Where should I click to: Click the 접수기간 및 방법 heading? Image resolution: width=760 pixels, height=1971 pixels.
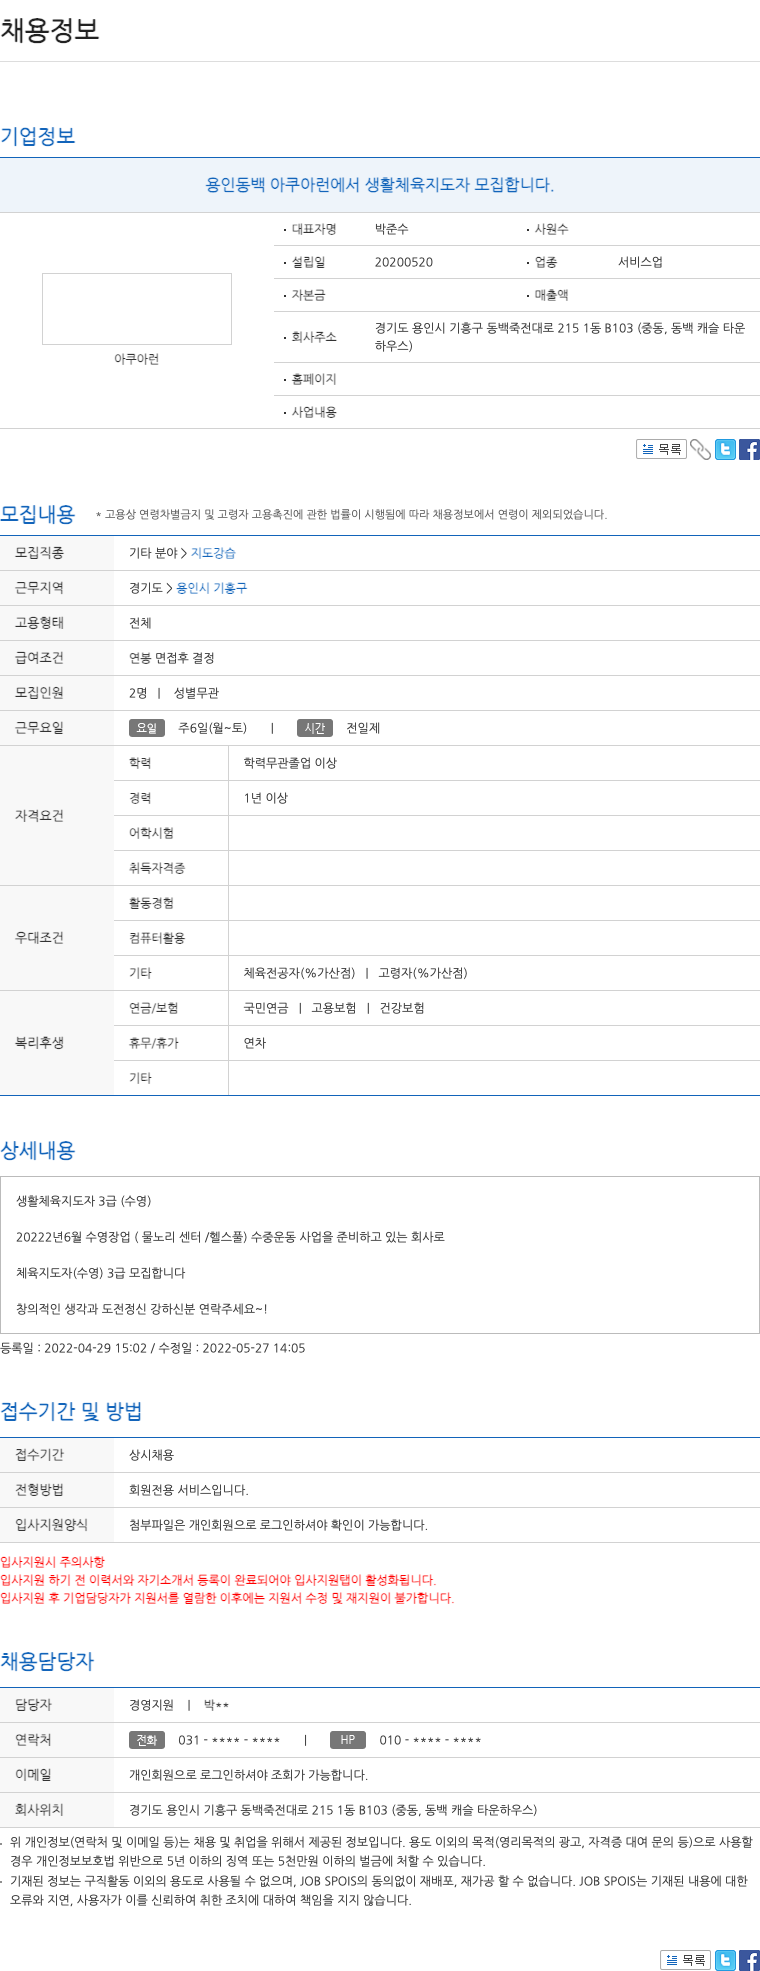[71, 1411]
